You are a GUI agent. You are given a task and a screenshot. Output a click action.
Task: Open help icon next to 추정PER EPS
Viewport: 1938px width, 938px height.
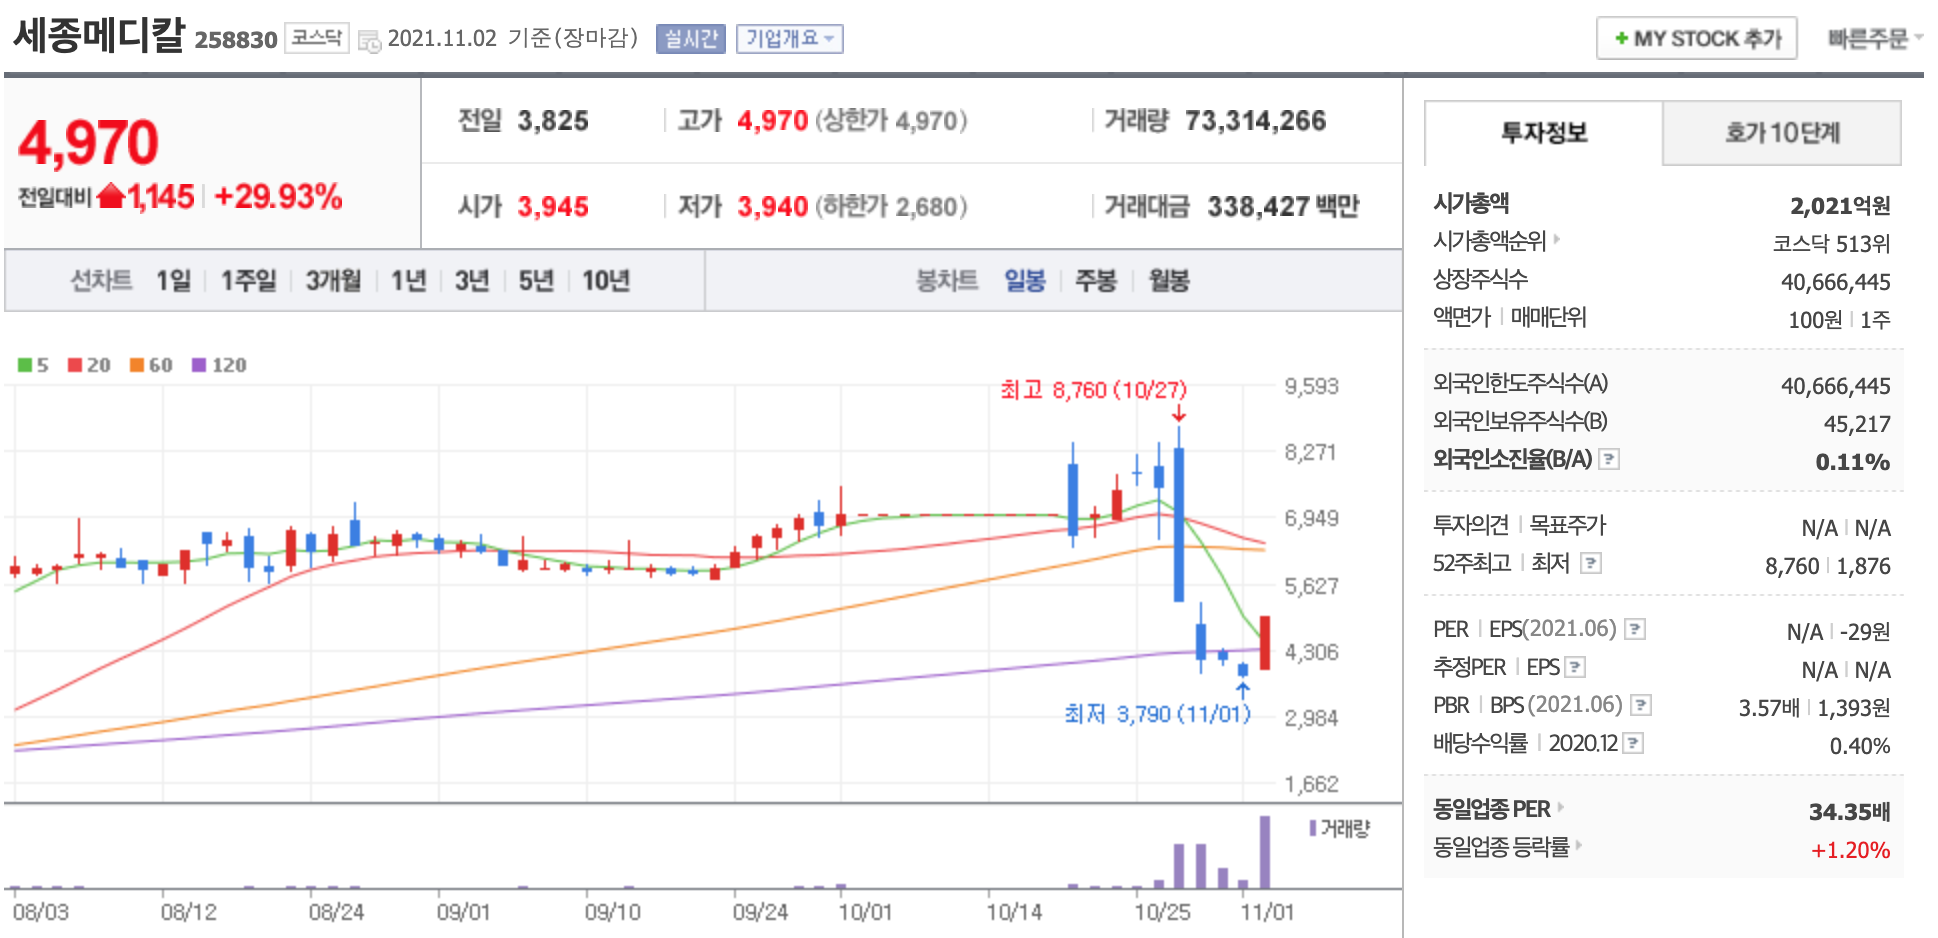click(1575, 667)
